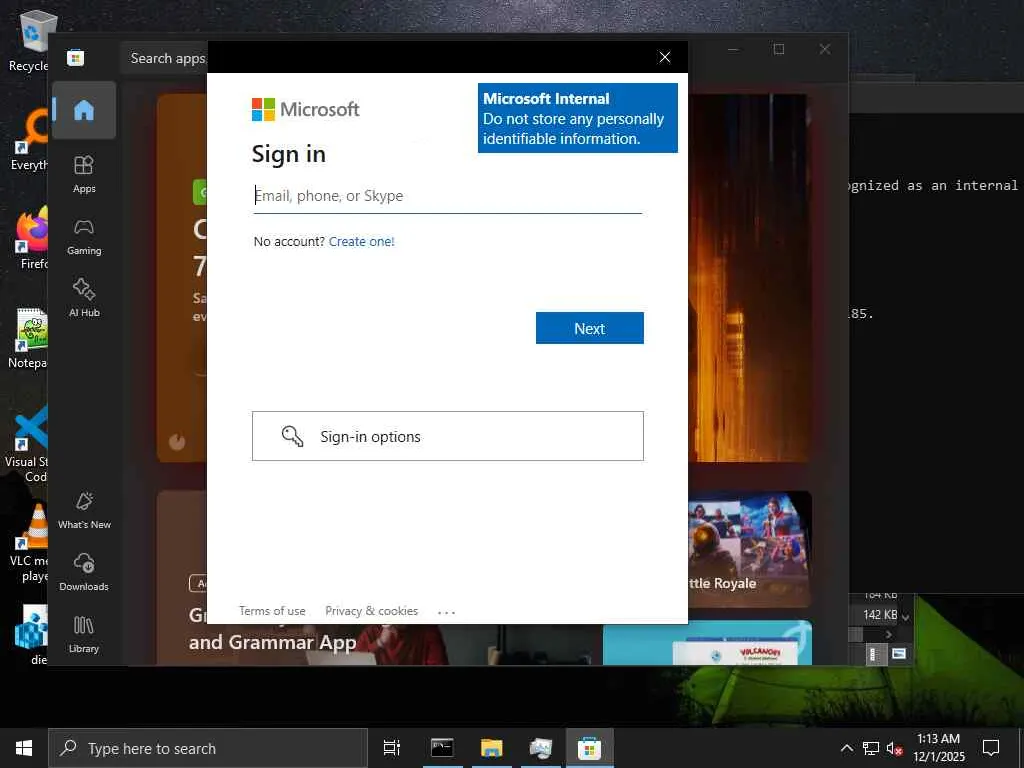Minimize the Microsoft Store window

click(733, 49)
